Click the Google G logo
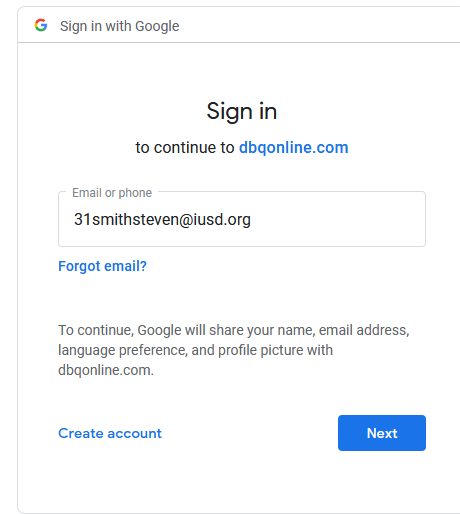 pos(41,25)
